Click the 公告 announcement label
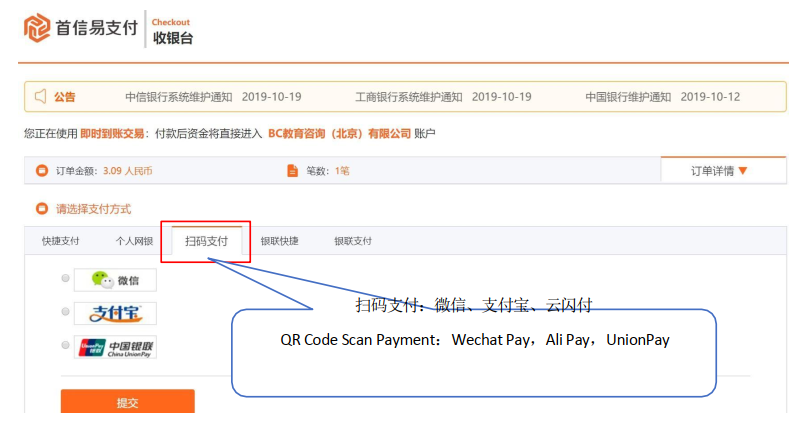This screenshot has width=799, height=447. click(x=65, y=97)
